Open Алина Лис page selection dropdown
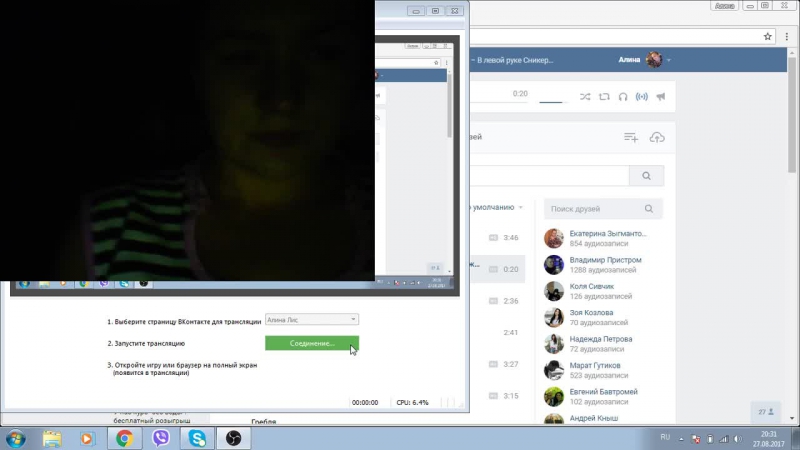800x450 pixels. pyautogui.click(x=312, y=319)
